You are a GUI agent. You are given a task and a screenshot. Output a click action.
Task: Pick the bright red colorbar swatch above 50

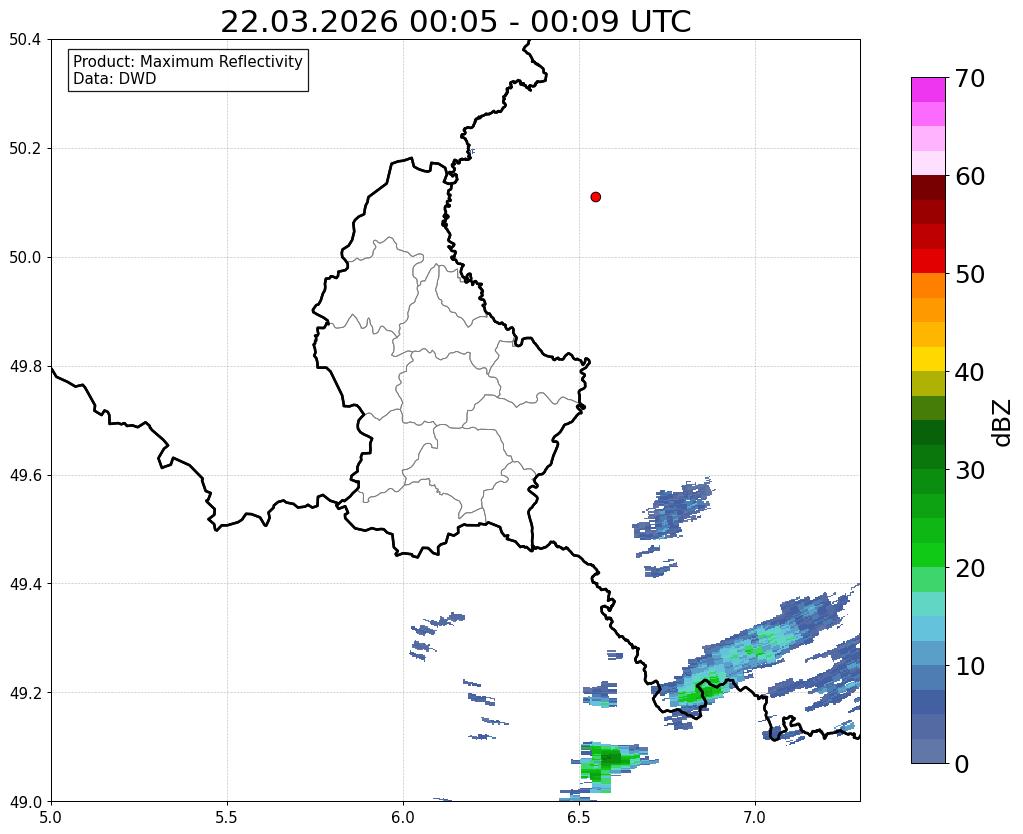[928, 262]
